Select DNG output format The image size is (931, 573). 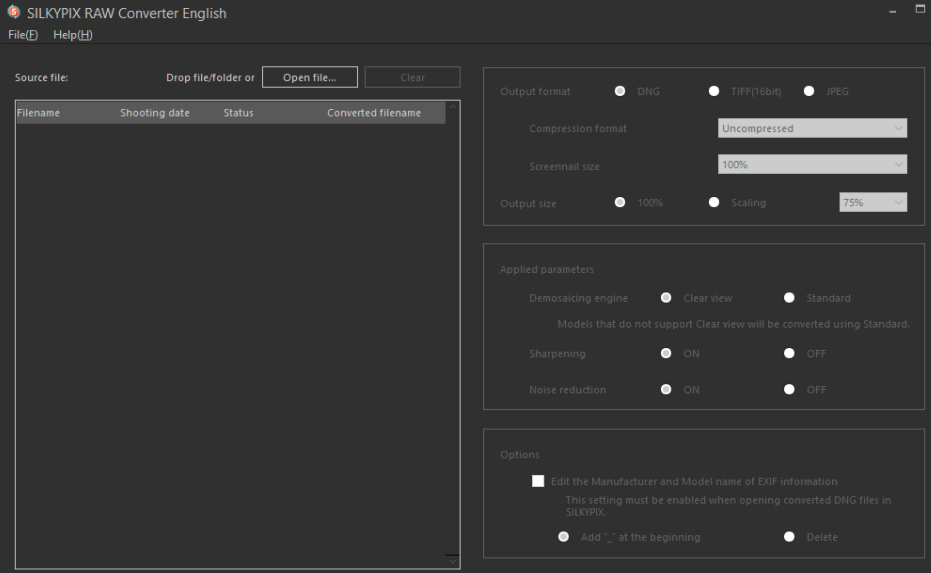(x=620, y=91)
